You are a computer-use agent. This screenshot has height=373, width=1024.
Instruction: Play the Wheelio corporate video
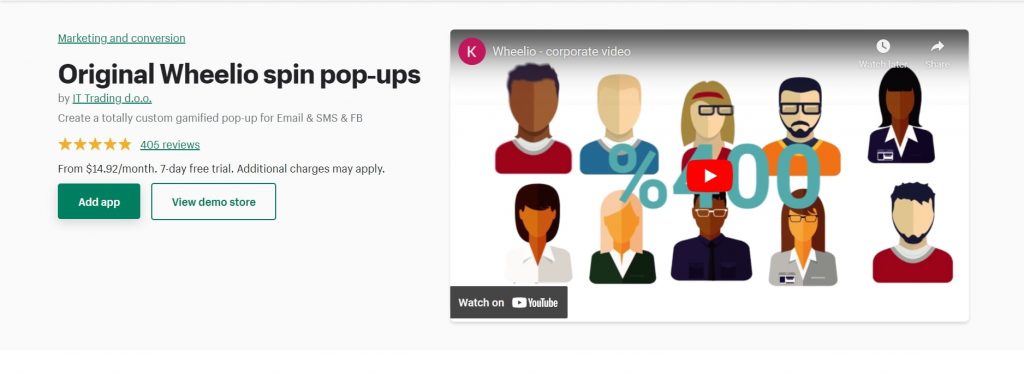[709, 176]
